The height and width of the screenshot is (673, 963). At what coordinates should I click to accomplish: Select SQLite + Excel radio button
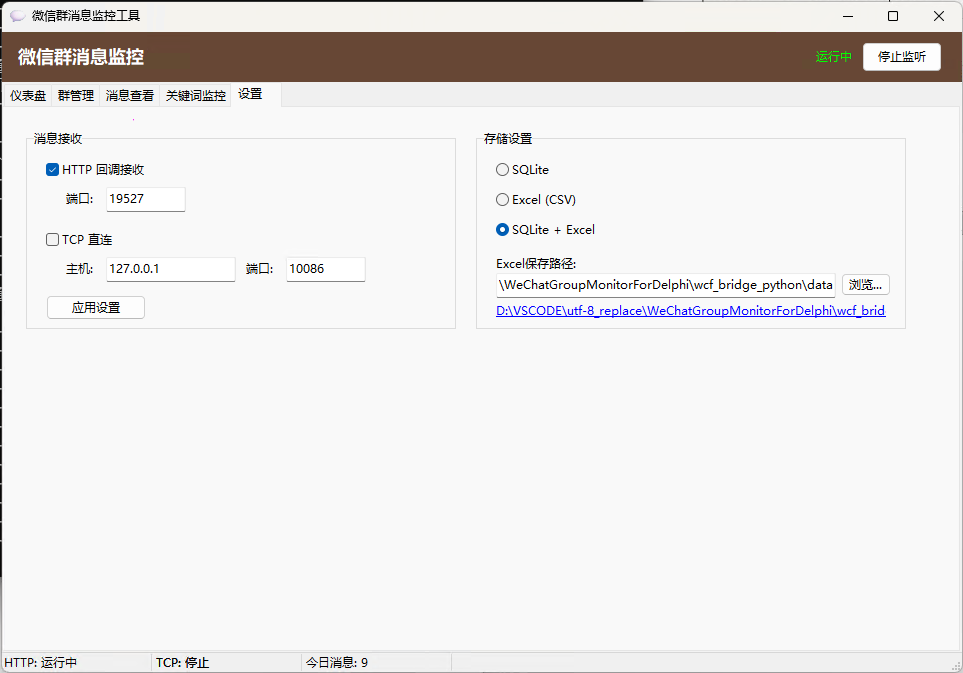[x=503, y=230]
